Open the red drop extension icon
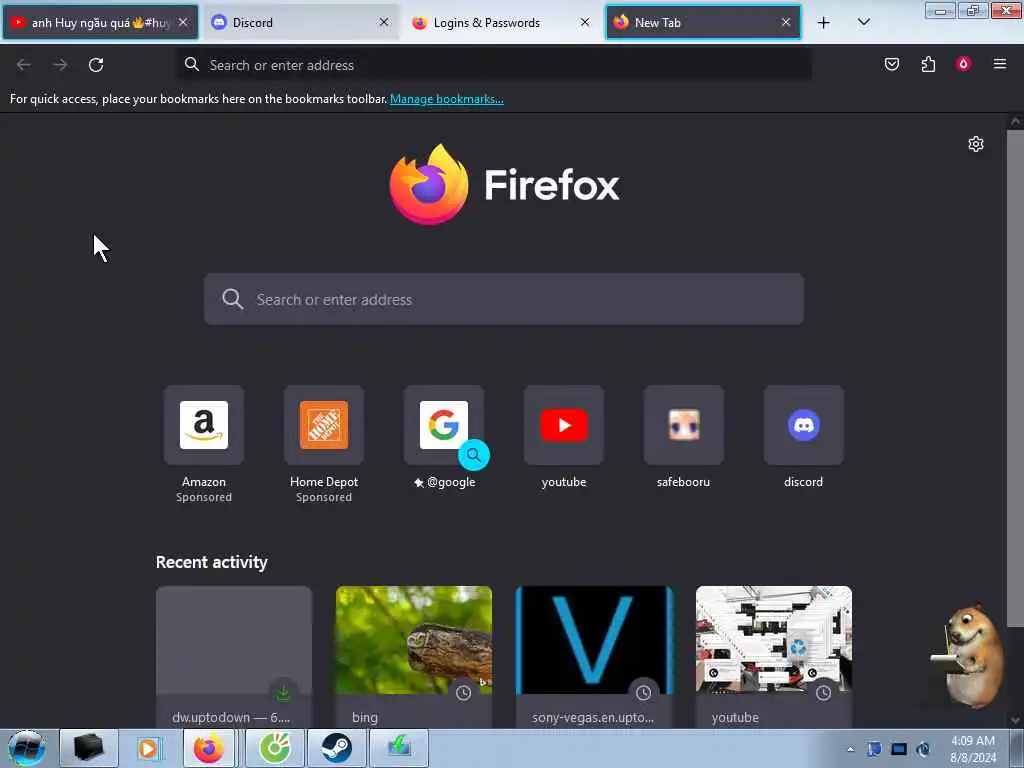Viewport: 1024px width, 768px height. point(963,64)
